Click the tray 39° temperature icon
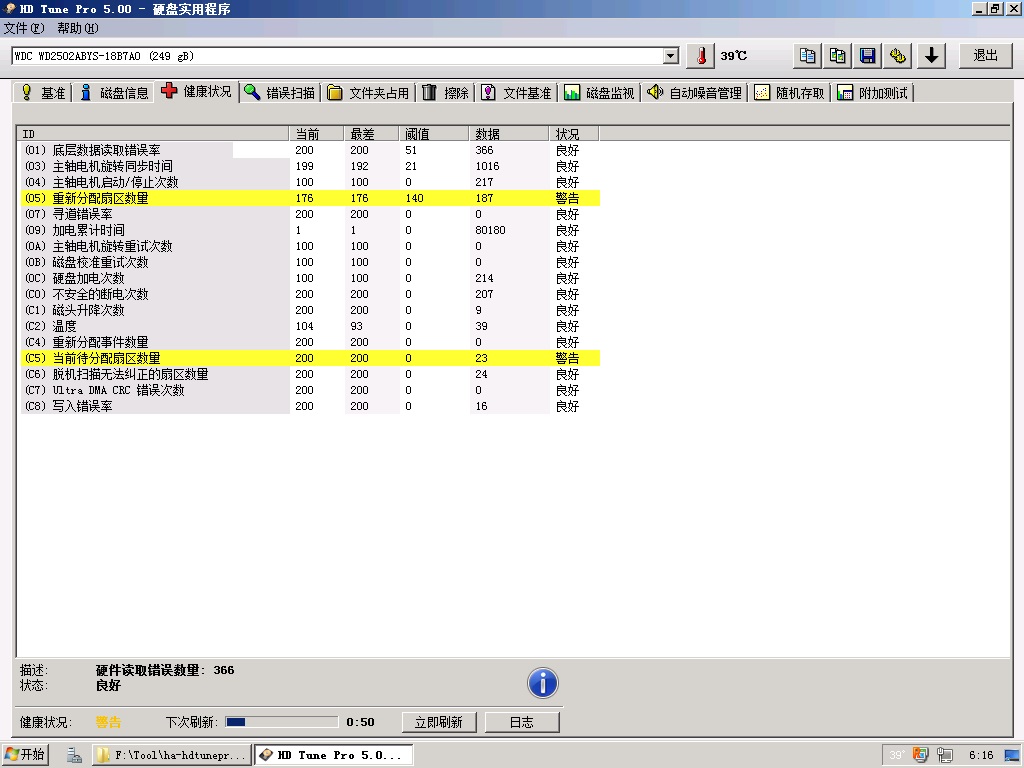Screen dimensions: 1024x768 pyautogui.click(x=897, y=756)
